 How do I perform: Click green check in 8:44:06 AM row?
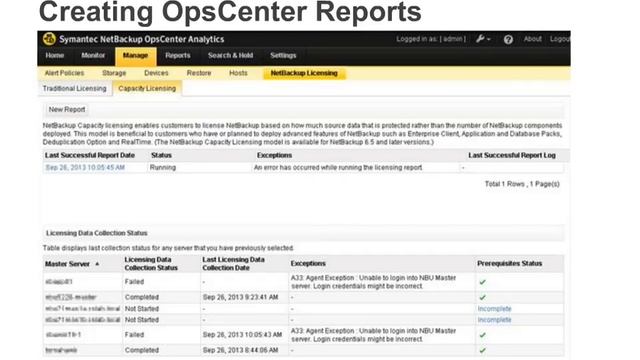coord(482,351)
